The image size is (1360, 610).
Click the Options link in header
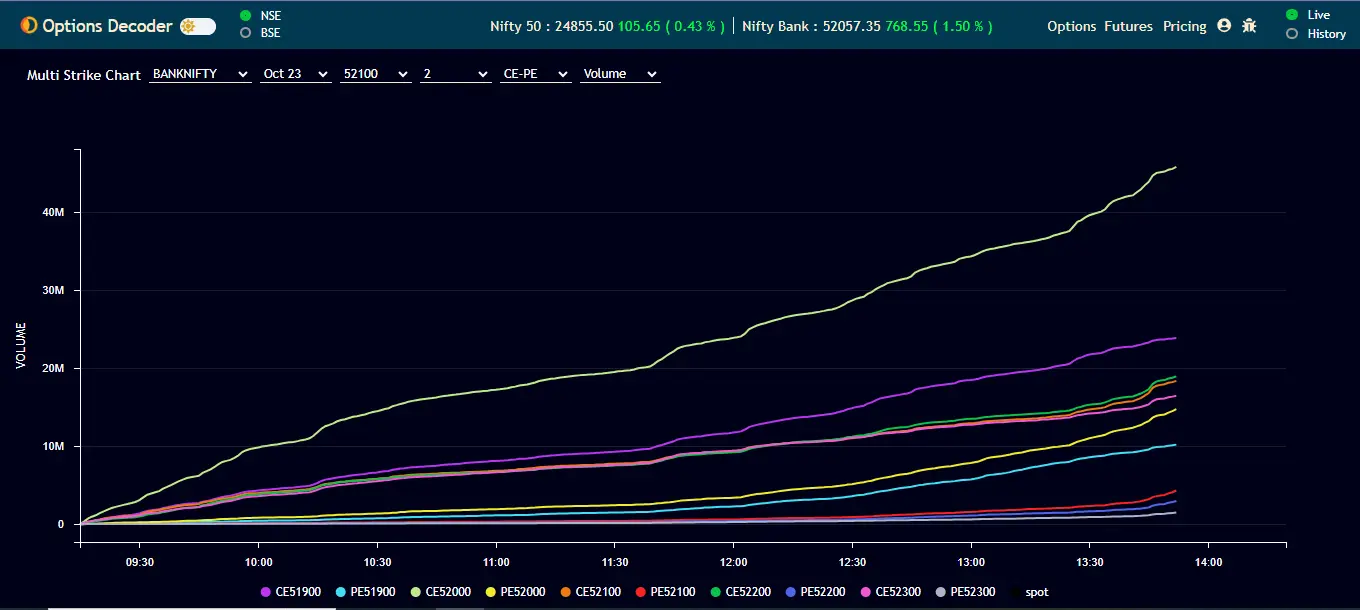coord(1071,26)
